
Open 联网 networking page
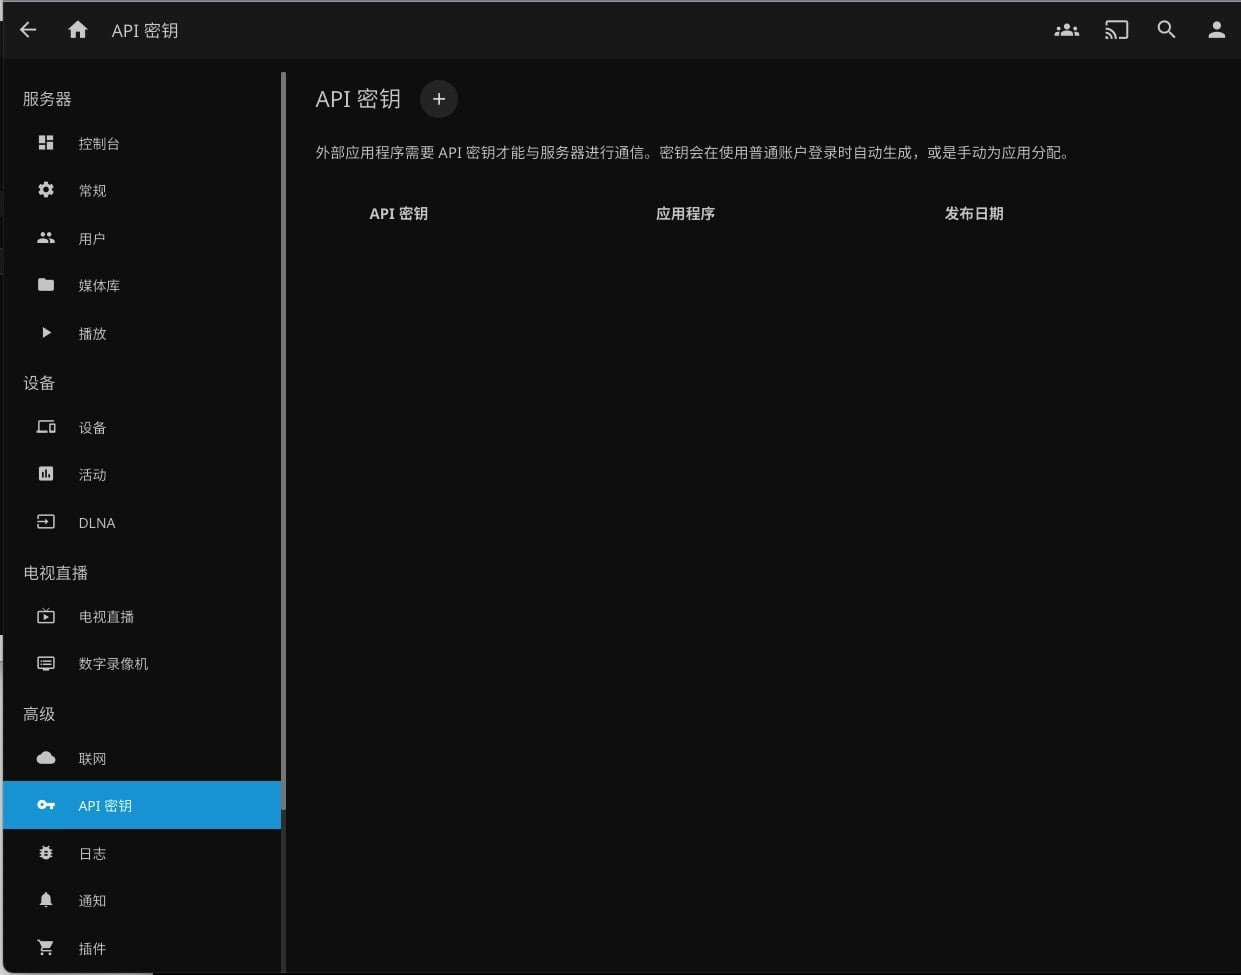pyautogui.click(x=142, y=758)
